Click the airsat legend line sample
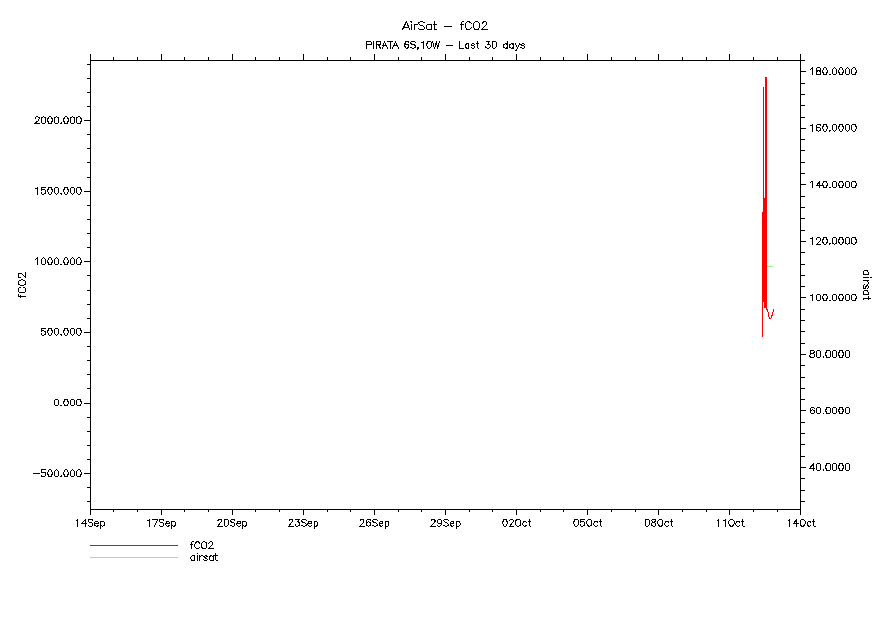The image size is (891, 630). [x=133, y=558]
